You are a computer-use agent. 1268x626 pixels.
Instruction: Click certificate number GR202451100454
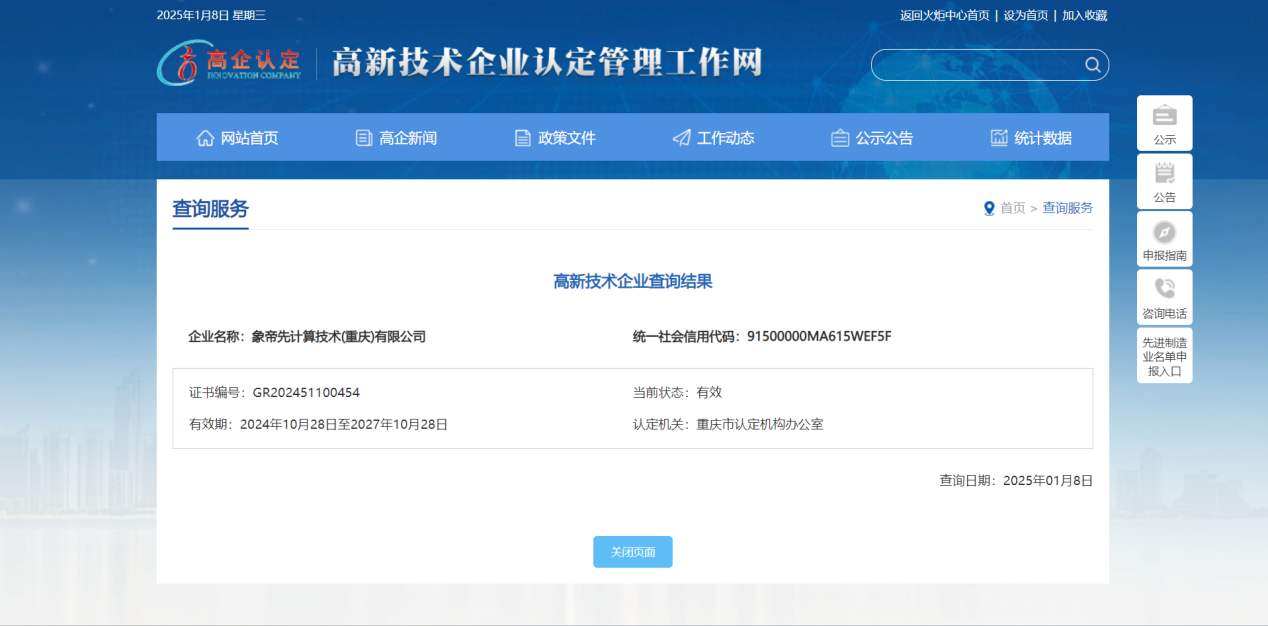click(306, 393)
